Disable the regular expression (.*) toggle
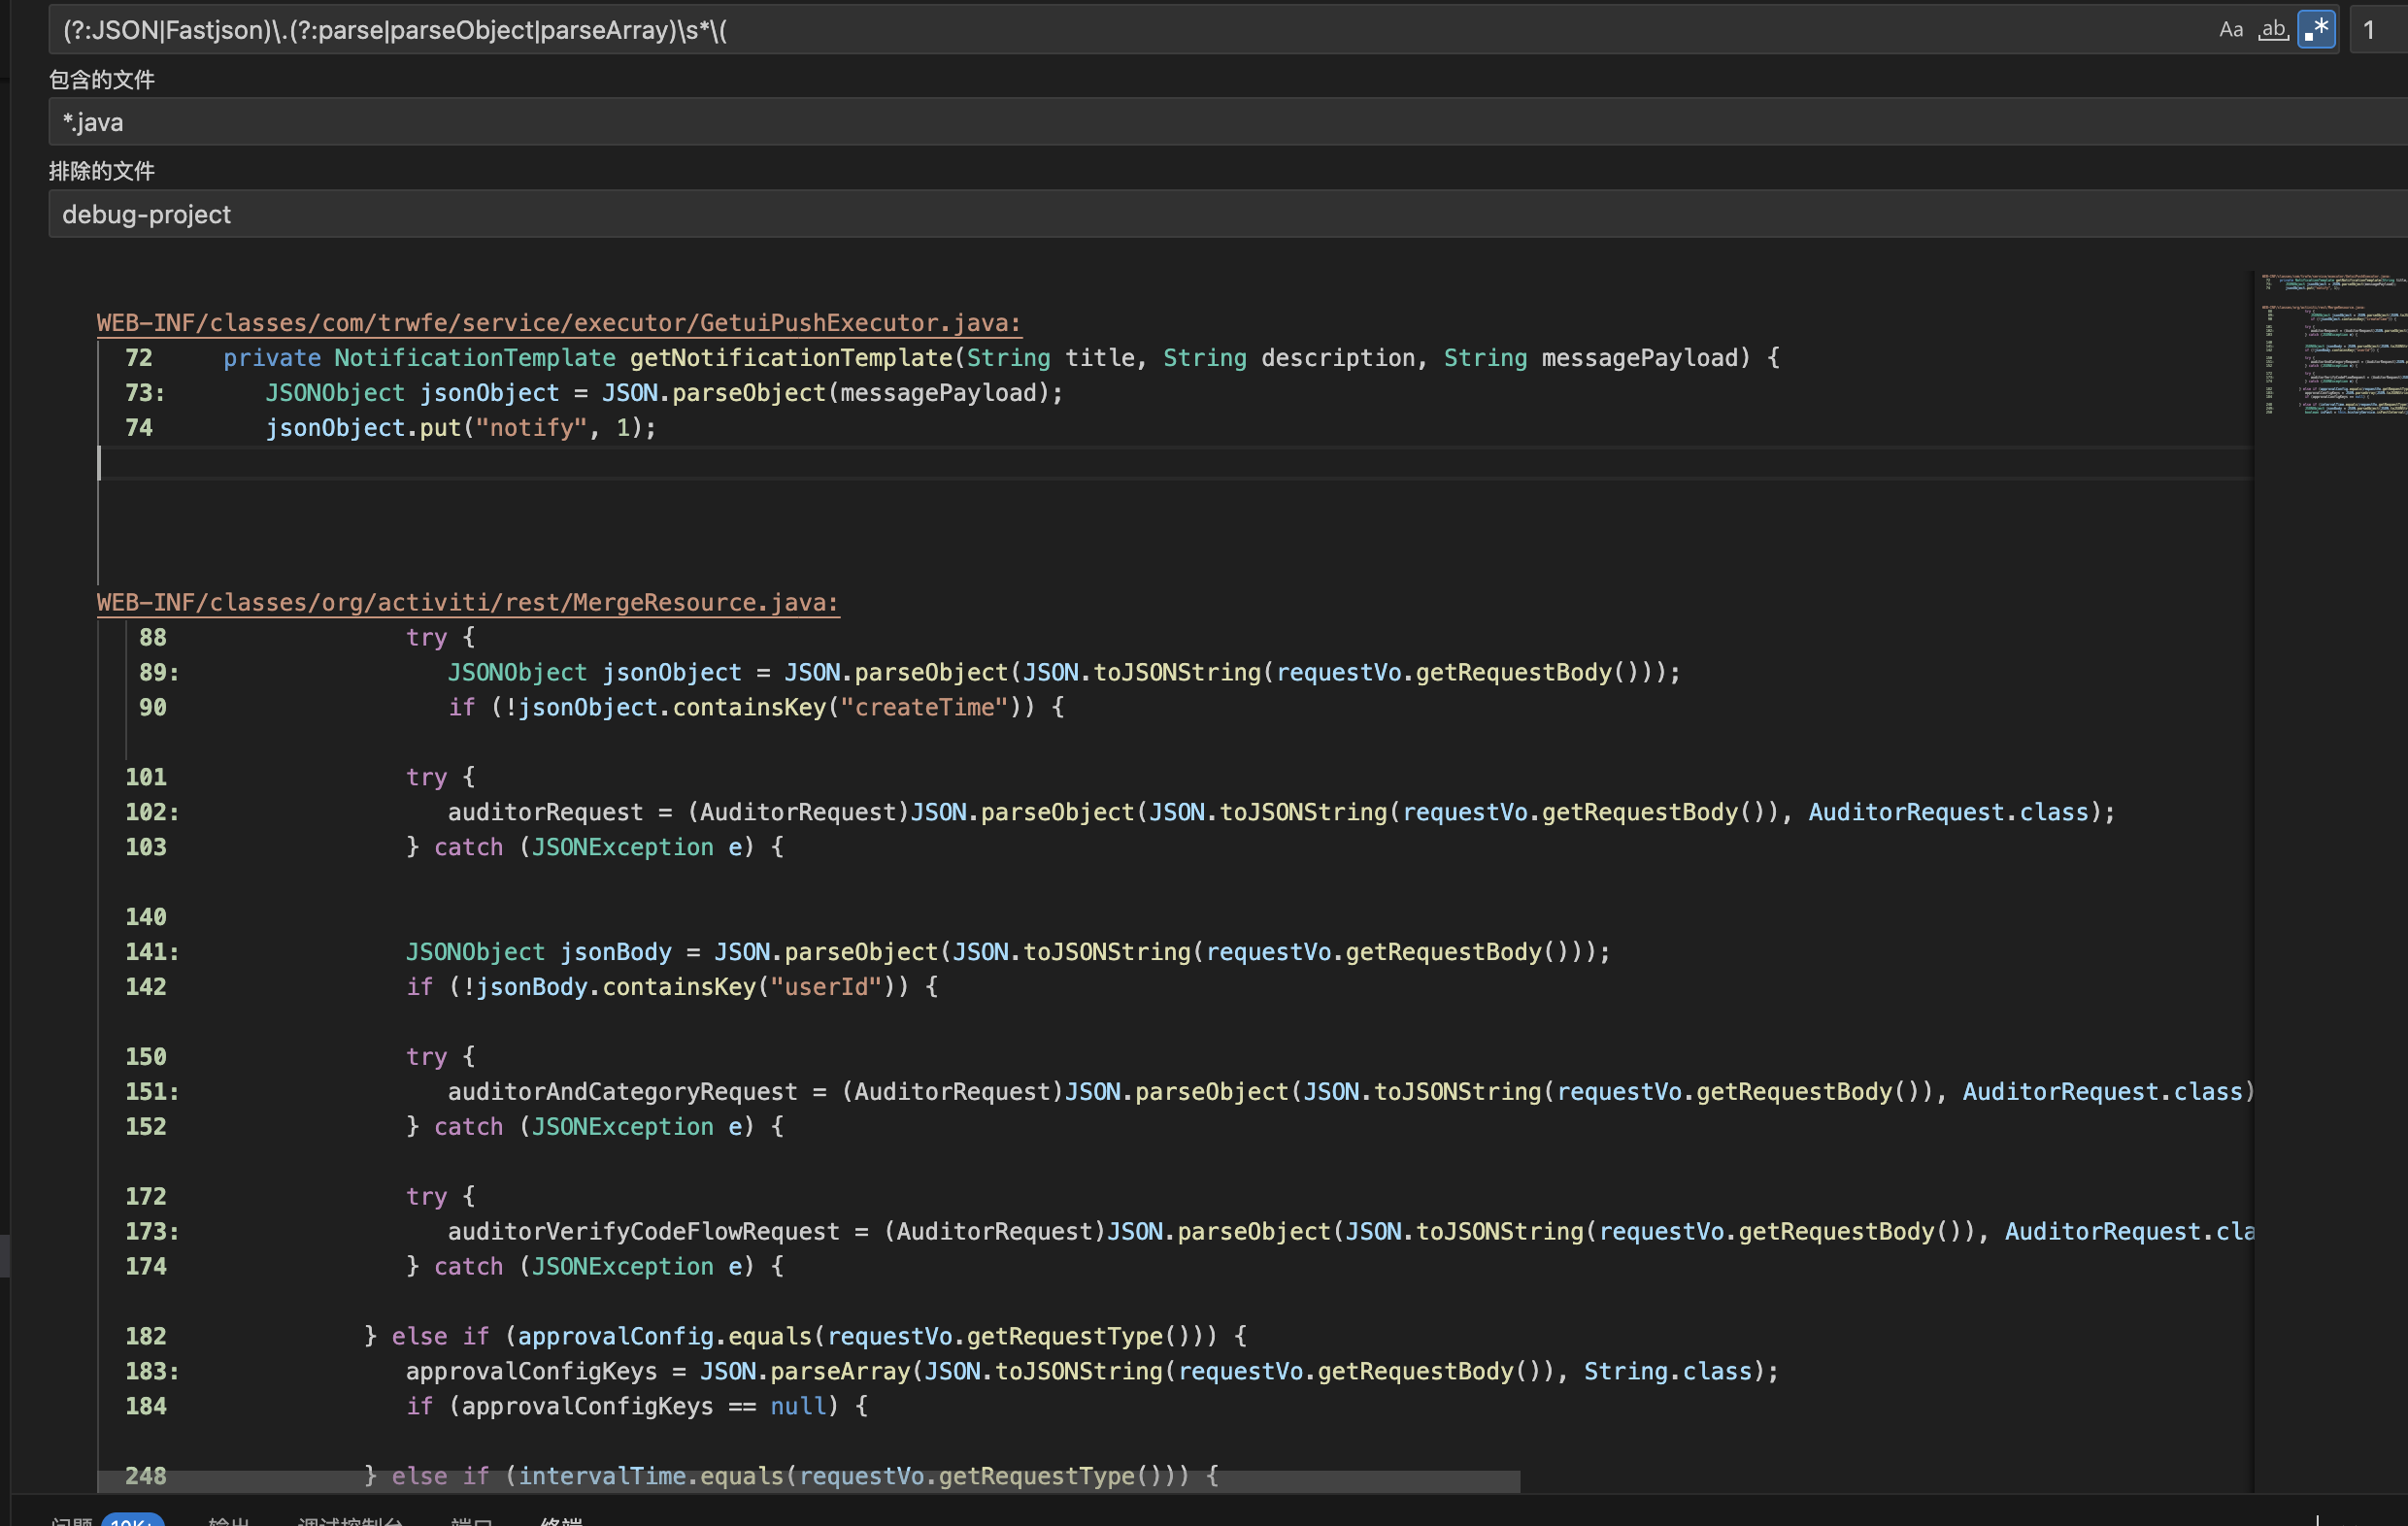The width and height of the screenshot is (2408, 1526). tap(2316, 30)
